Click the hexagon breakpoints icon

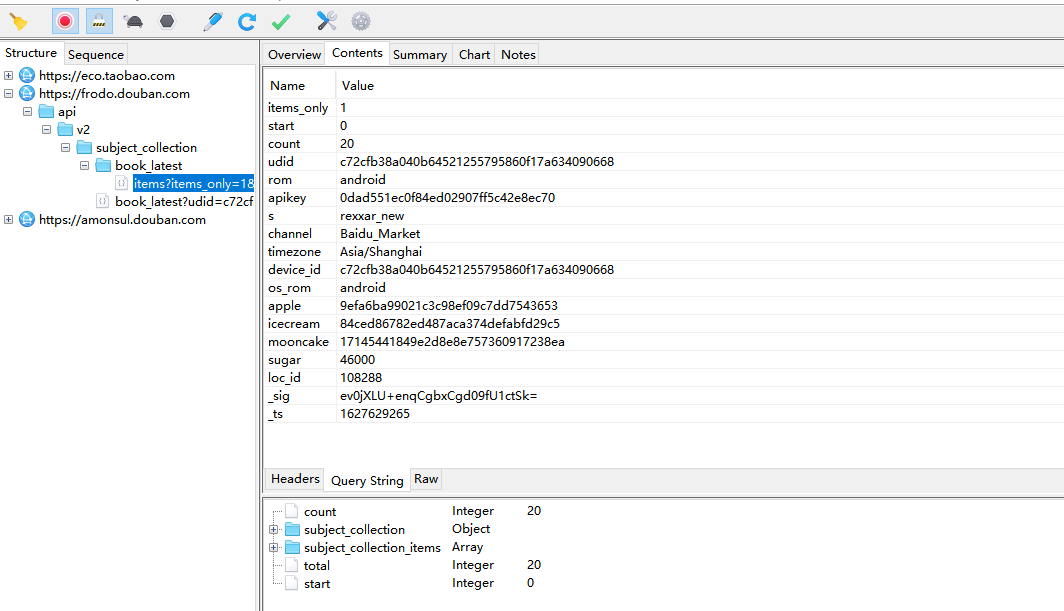pos(167,21)
